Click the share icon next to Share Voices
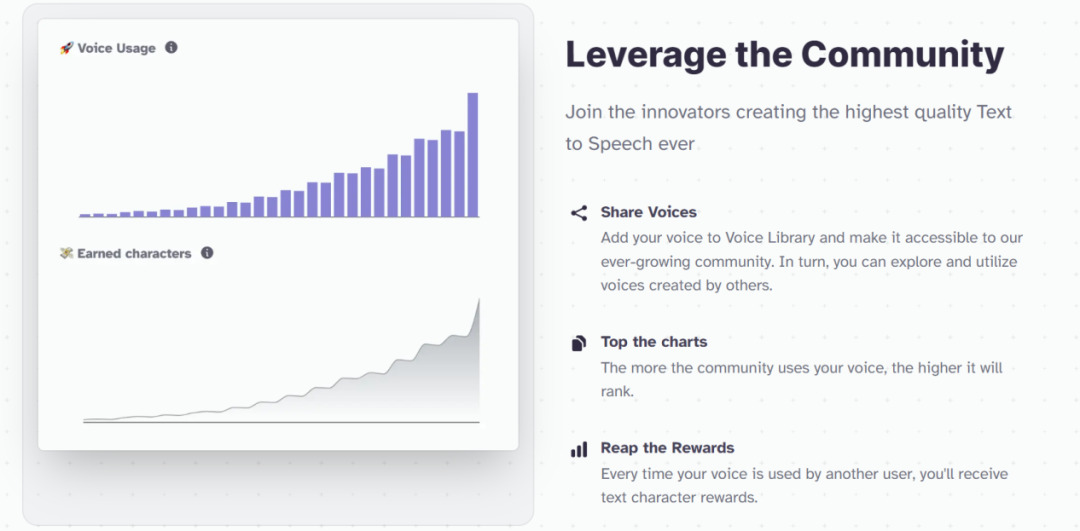This screenshot has width=1080, height=531. tap(579, 213)
